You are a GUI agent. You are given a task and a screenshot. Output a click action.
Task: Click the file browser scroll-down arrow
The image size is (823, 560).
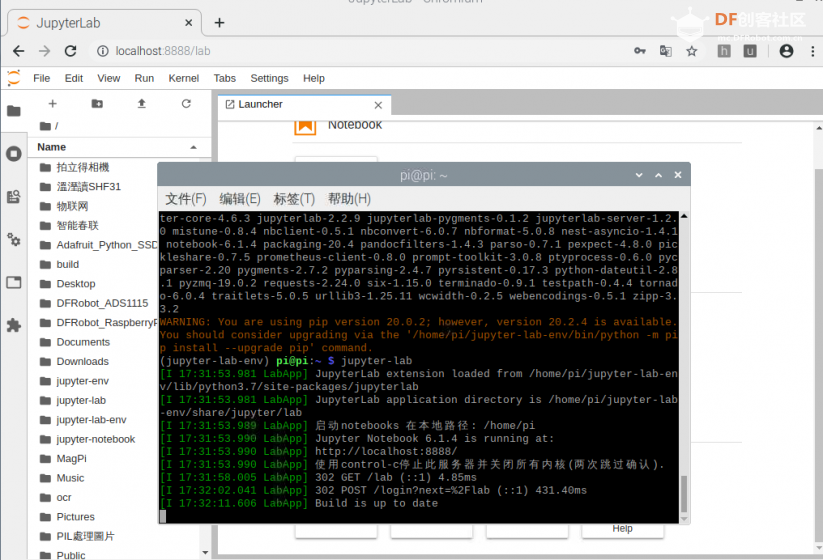coord(205,553)
